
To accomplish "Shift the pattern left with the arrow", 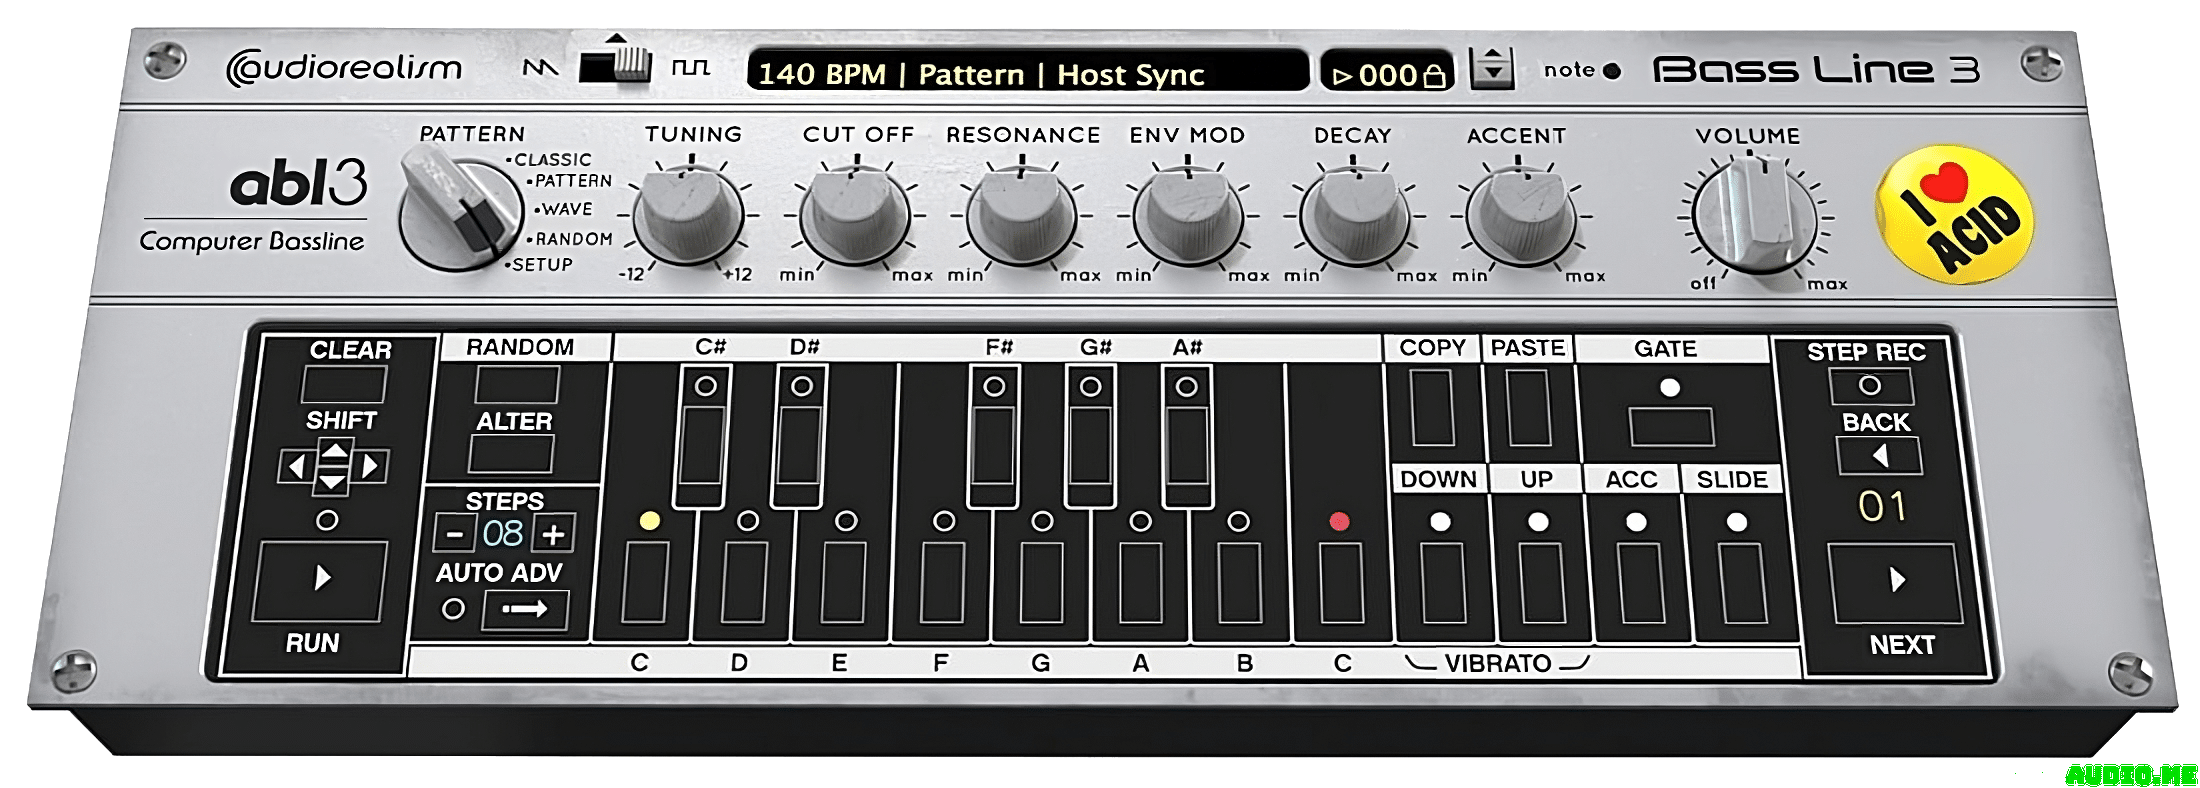I will (295, 466).
